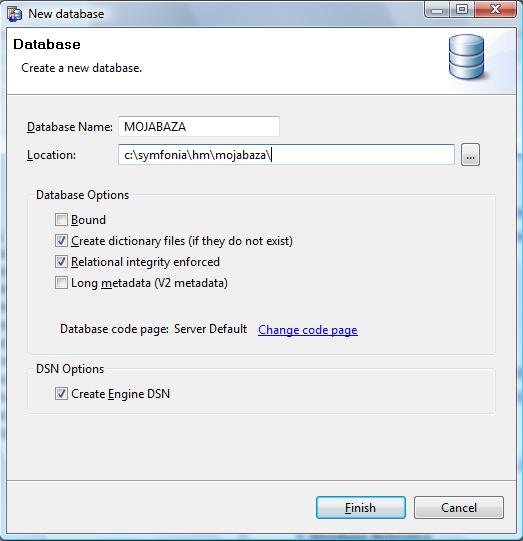The width and height of the screenshot is (523, 541).
Task: Click the database cylinder icon in banner
Action: 467,57
